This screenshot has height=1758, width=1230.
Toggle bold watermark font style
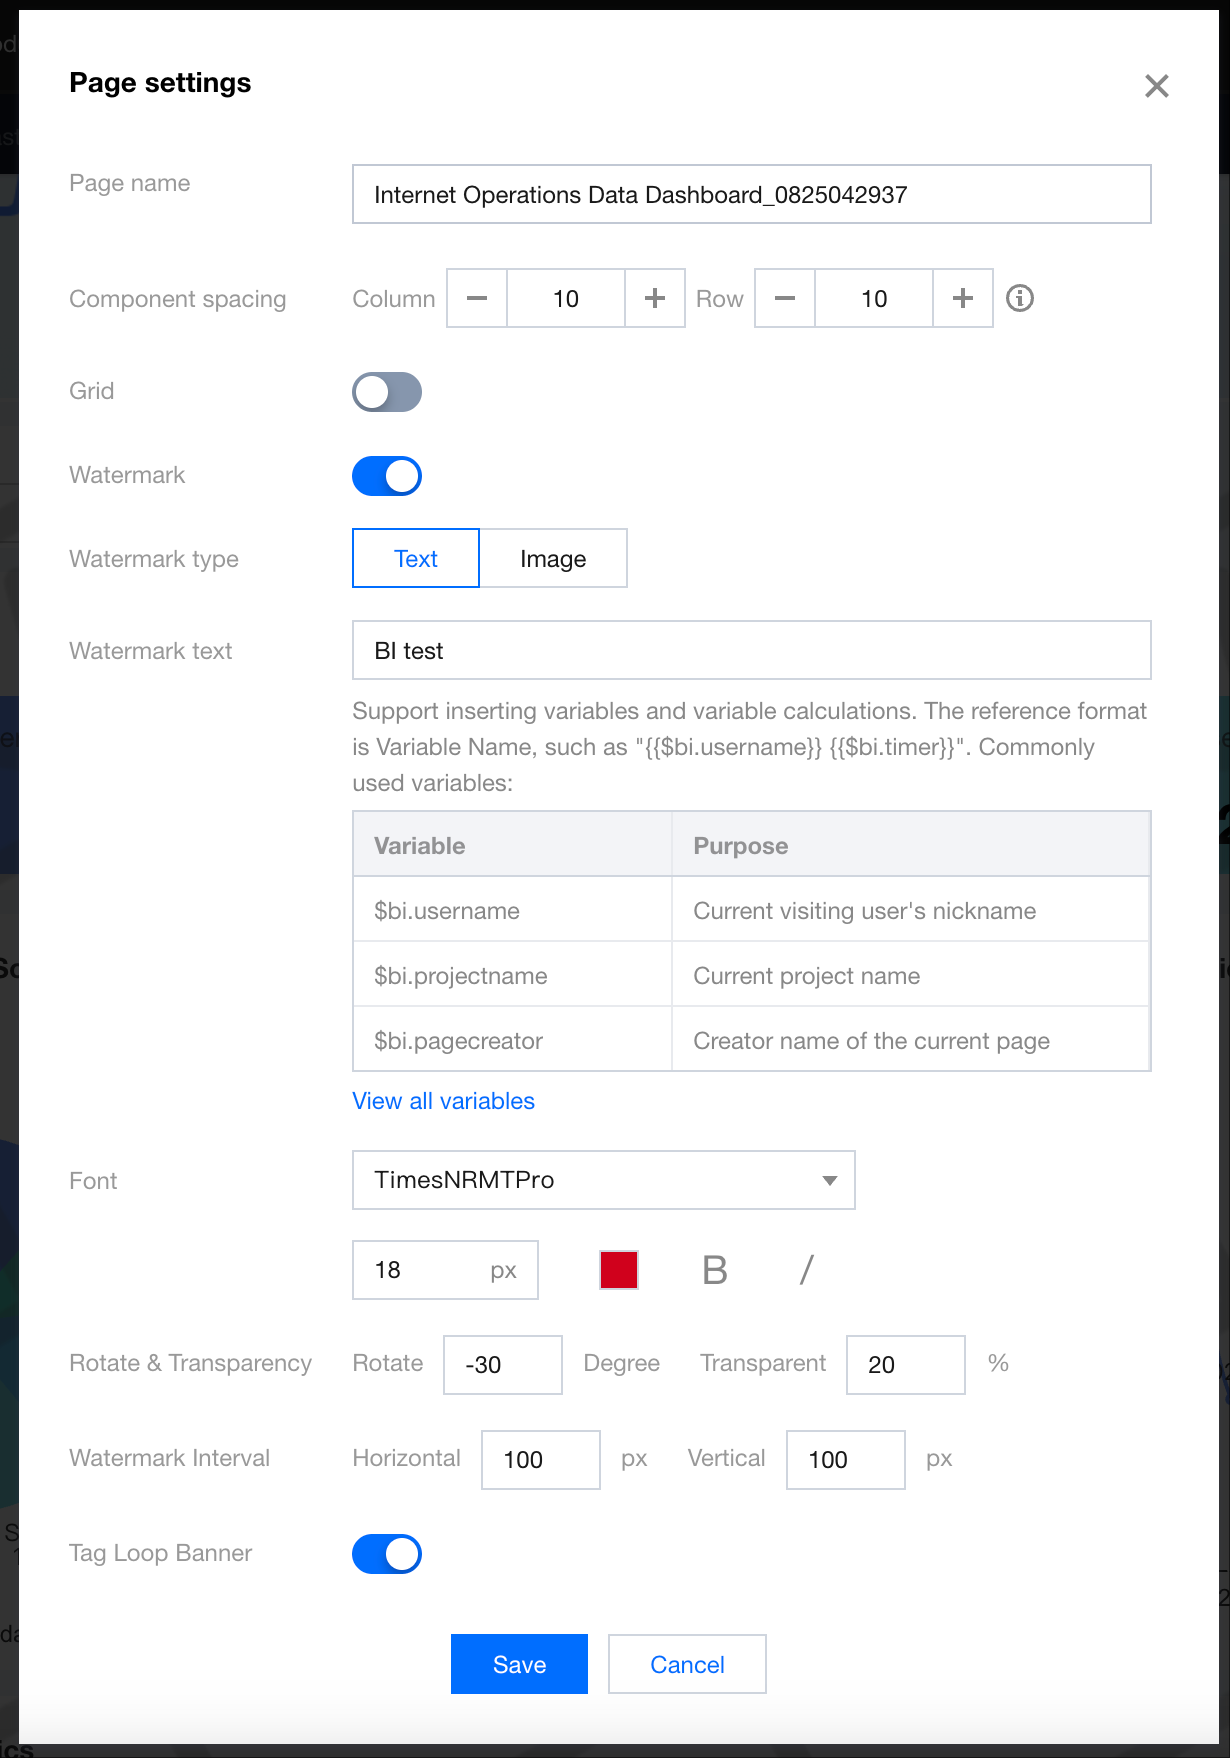pyautogui.click(x=715, y=1270)
